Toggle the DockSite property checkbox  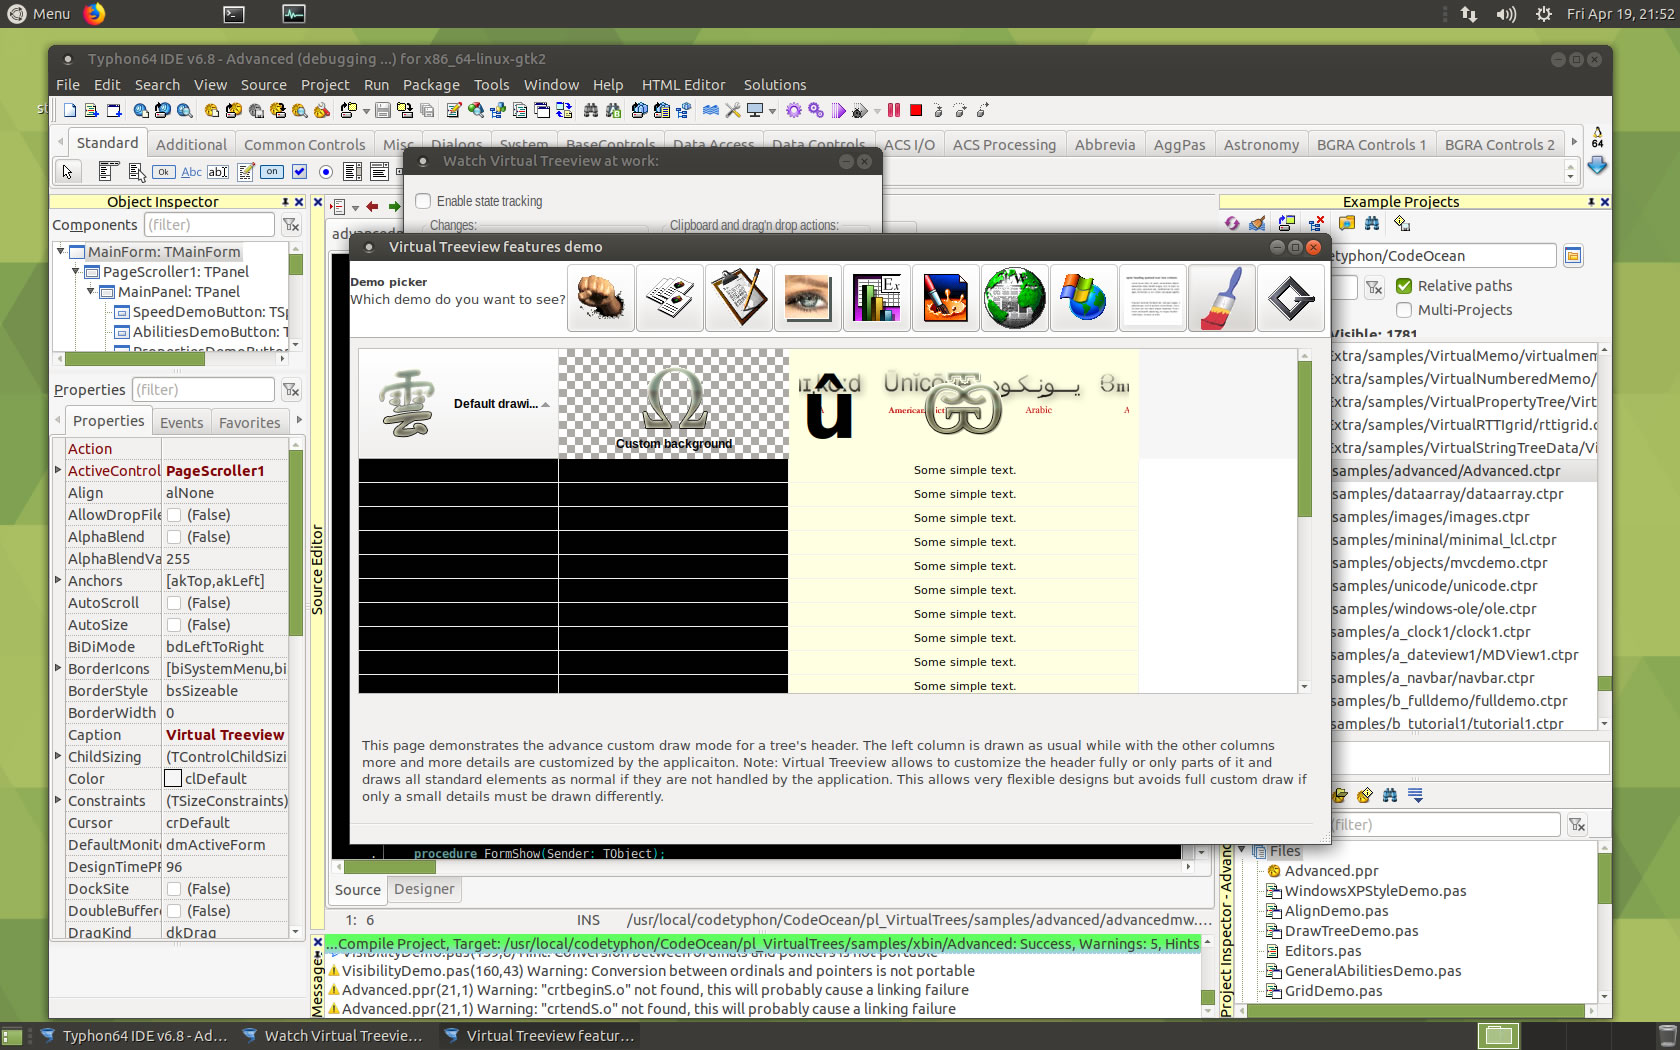click(x=174, y=889)
